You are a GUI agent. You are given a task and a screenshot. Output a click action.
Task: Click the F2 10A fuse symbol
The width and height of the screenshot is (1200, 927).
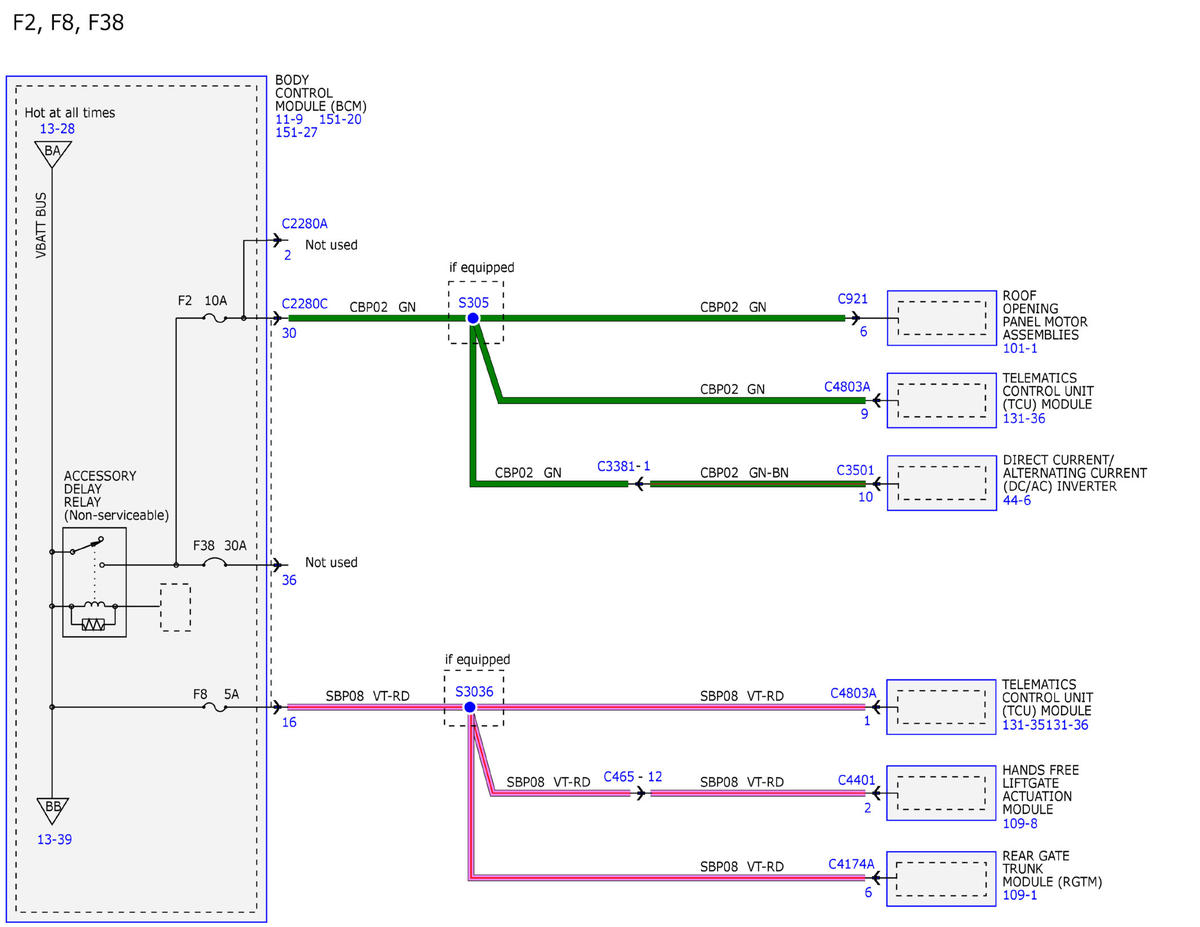[214, 319]
